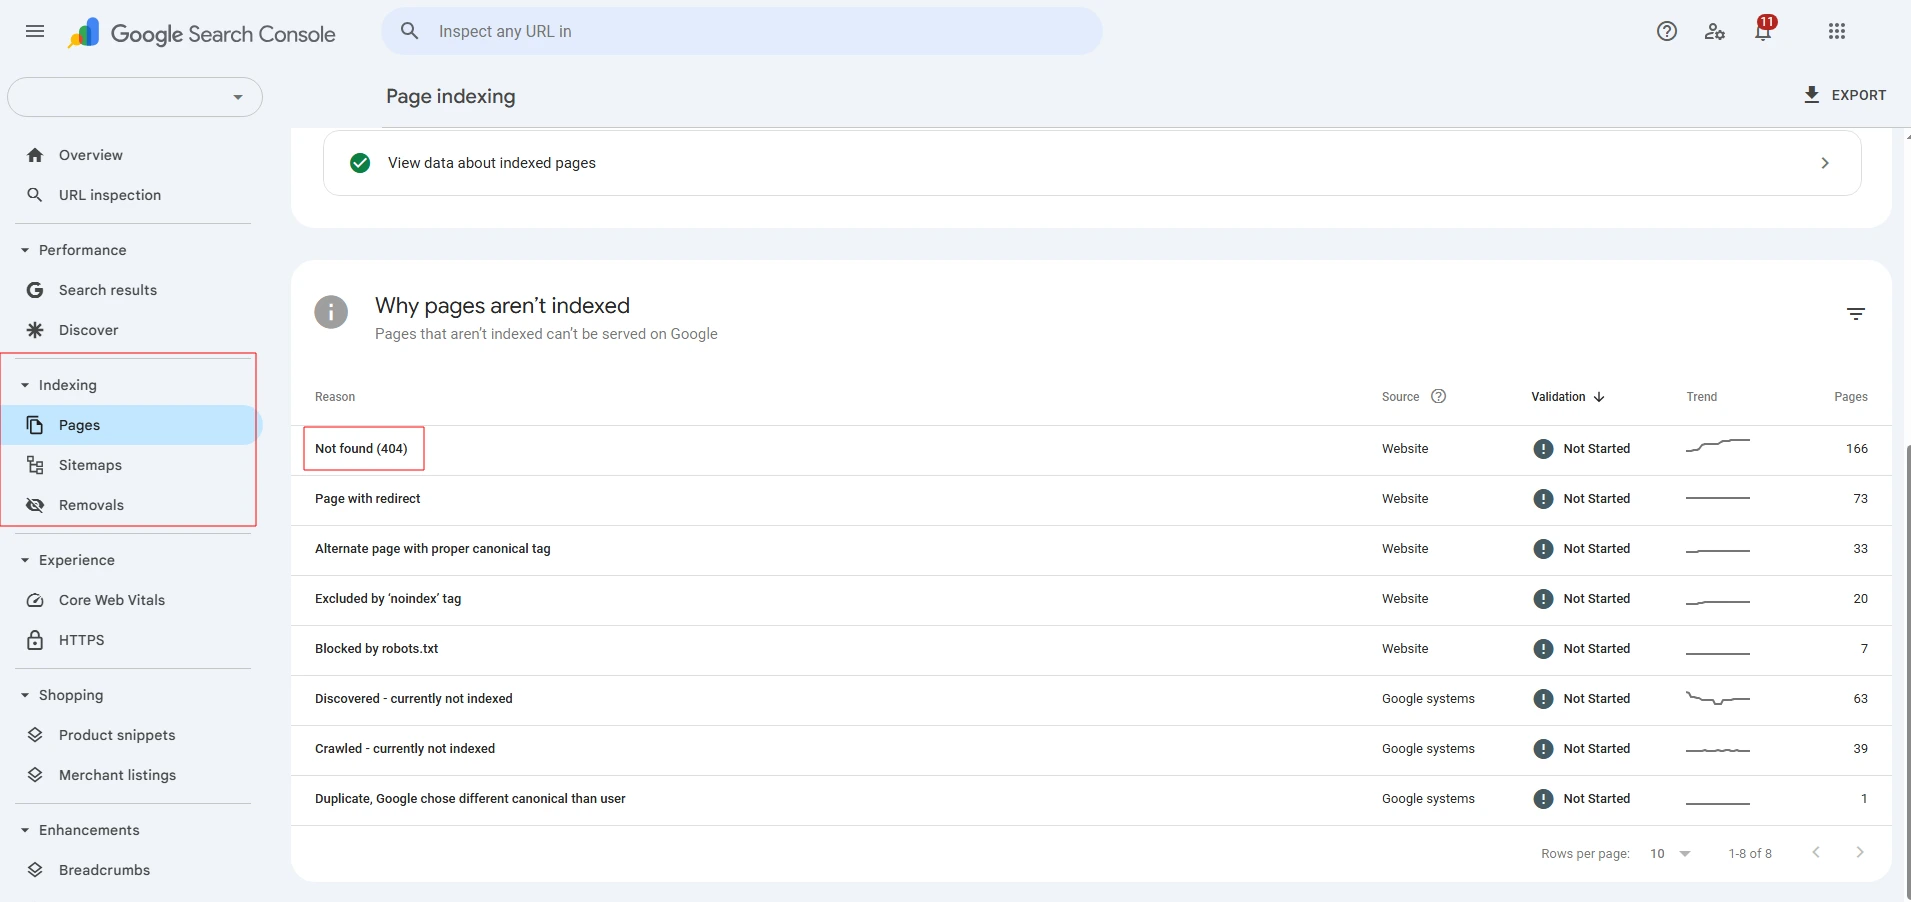
Task: Click the Pages document icon
Action: pyautogui.click(x=35, y=425)
